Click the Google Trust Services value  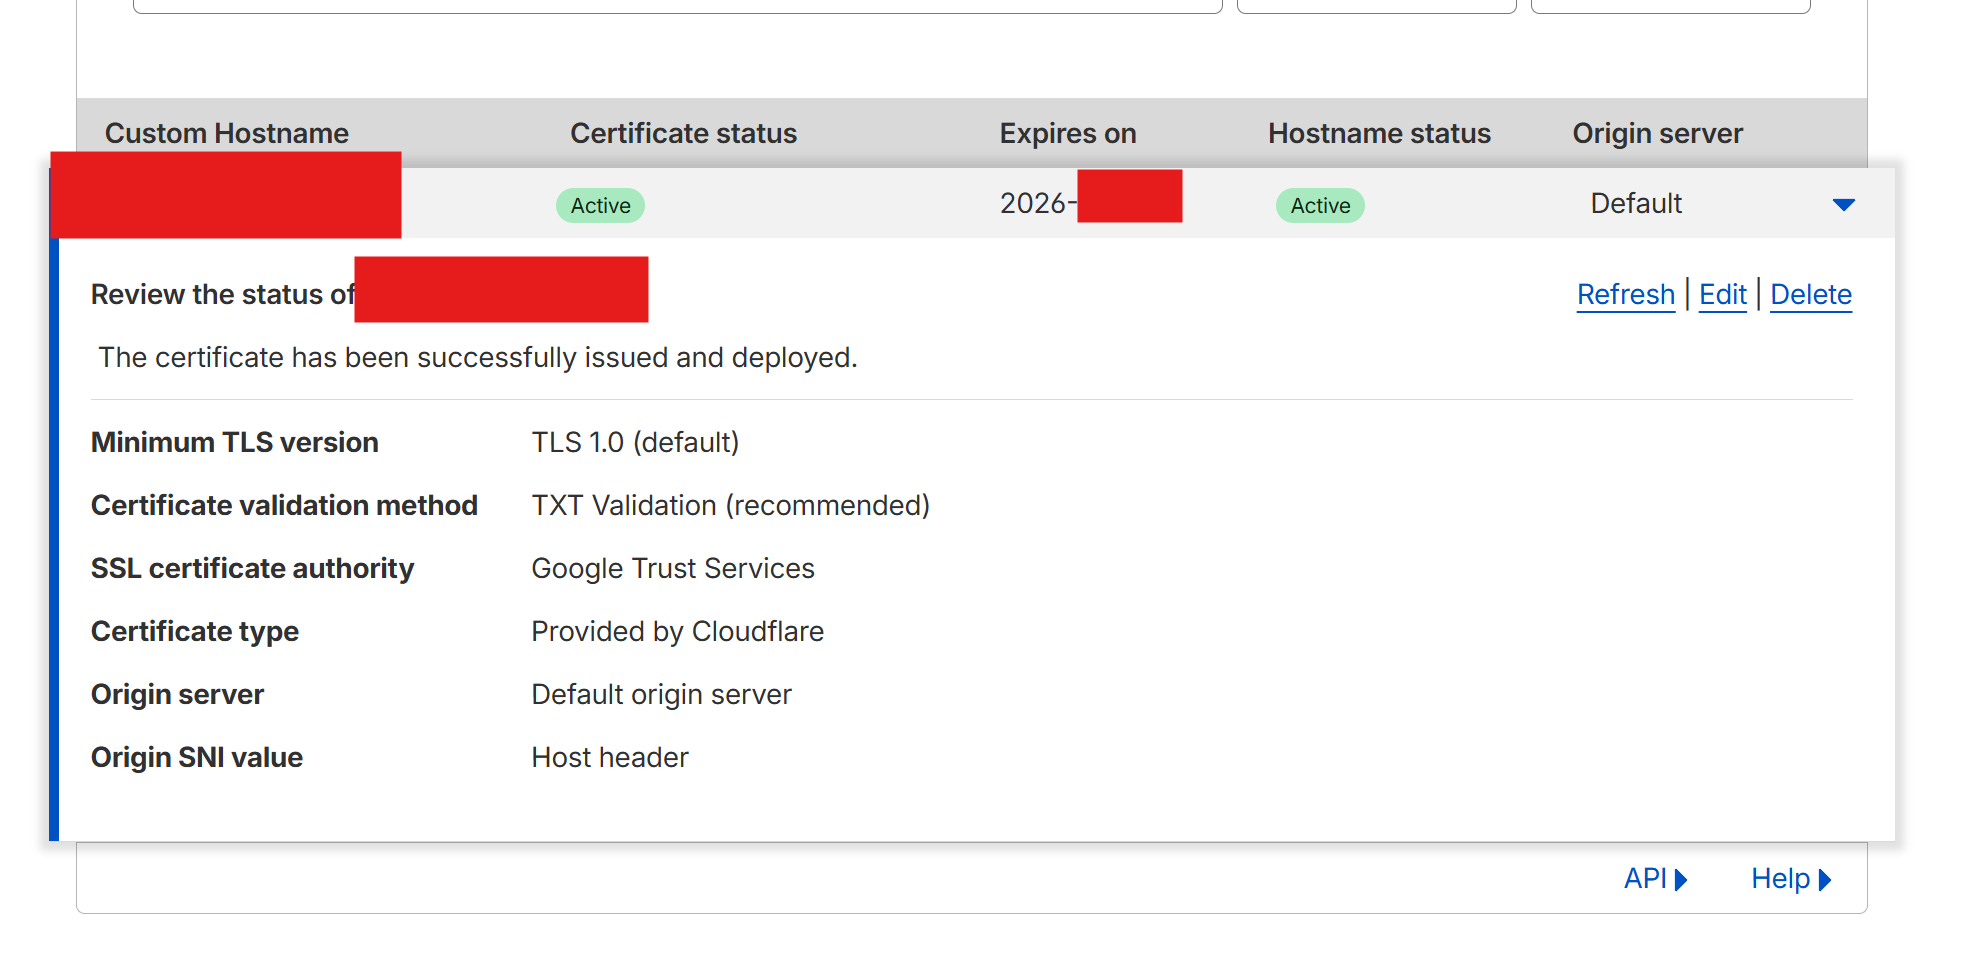tap(673, 569)
